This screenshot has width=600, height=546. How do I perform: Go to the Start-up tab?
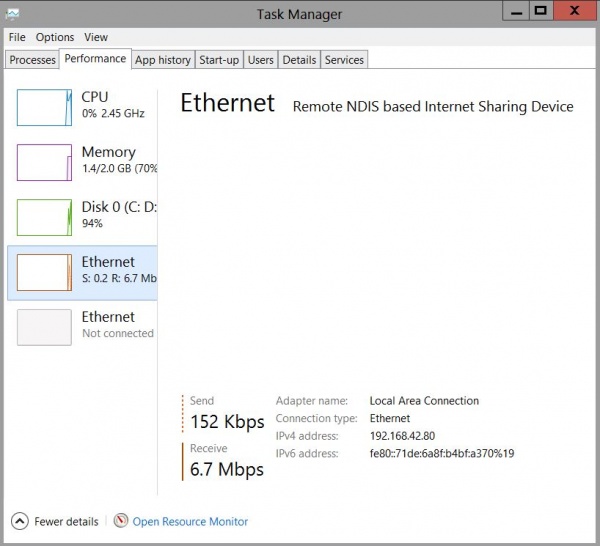click(219, 60)
